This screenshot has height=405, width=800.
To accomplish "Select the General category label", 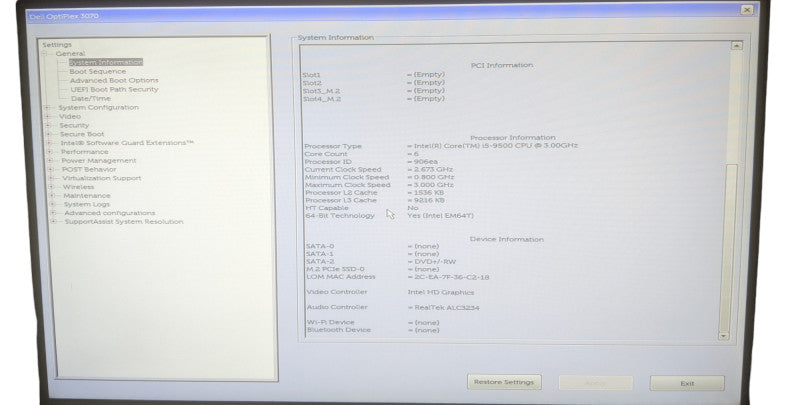I will click(x=70, y=54).
